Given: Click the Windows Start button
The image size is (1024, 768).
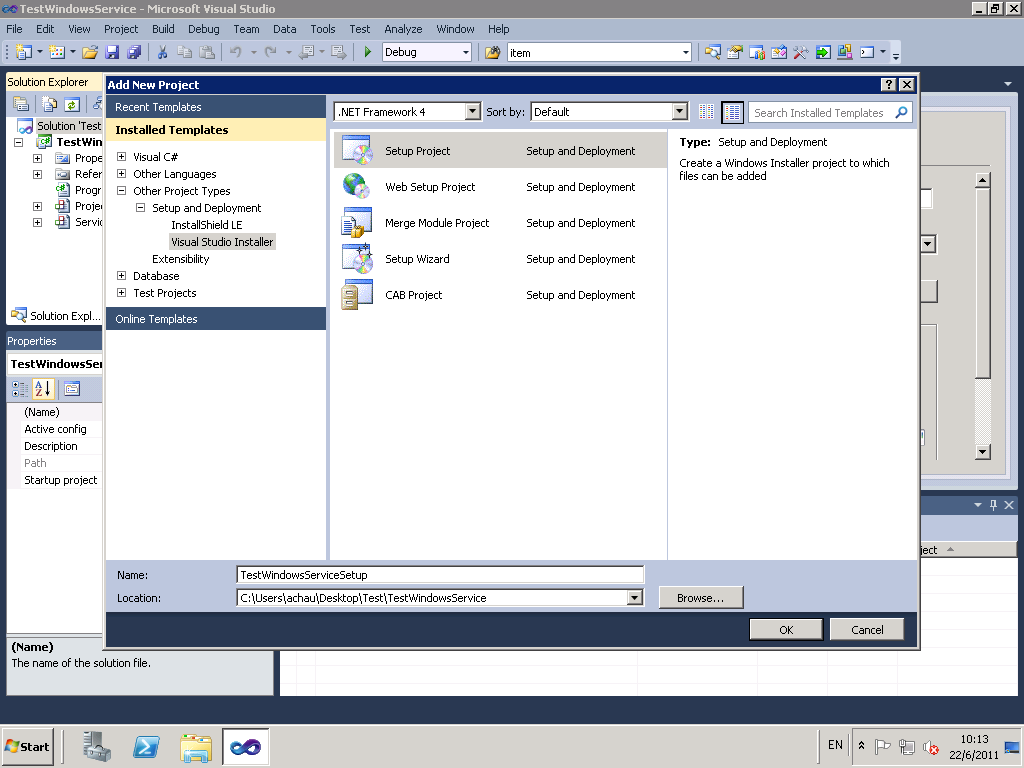Looking at the screenshot, I should [x=27, y=746].
